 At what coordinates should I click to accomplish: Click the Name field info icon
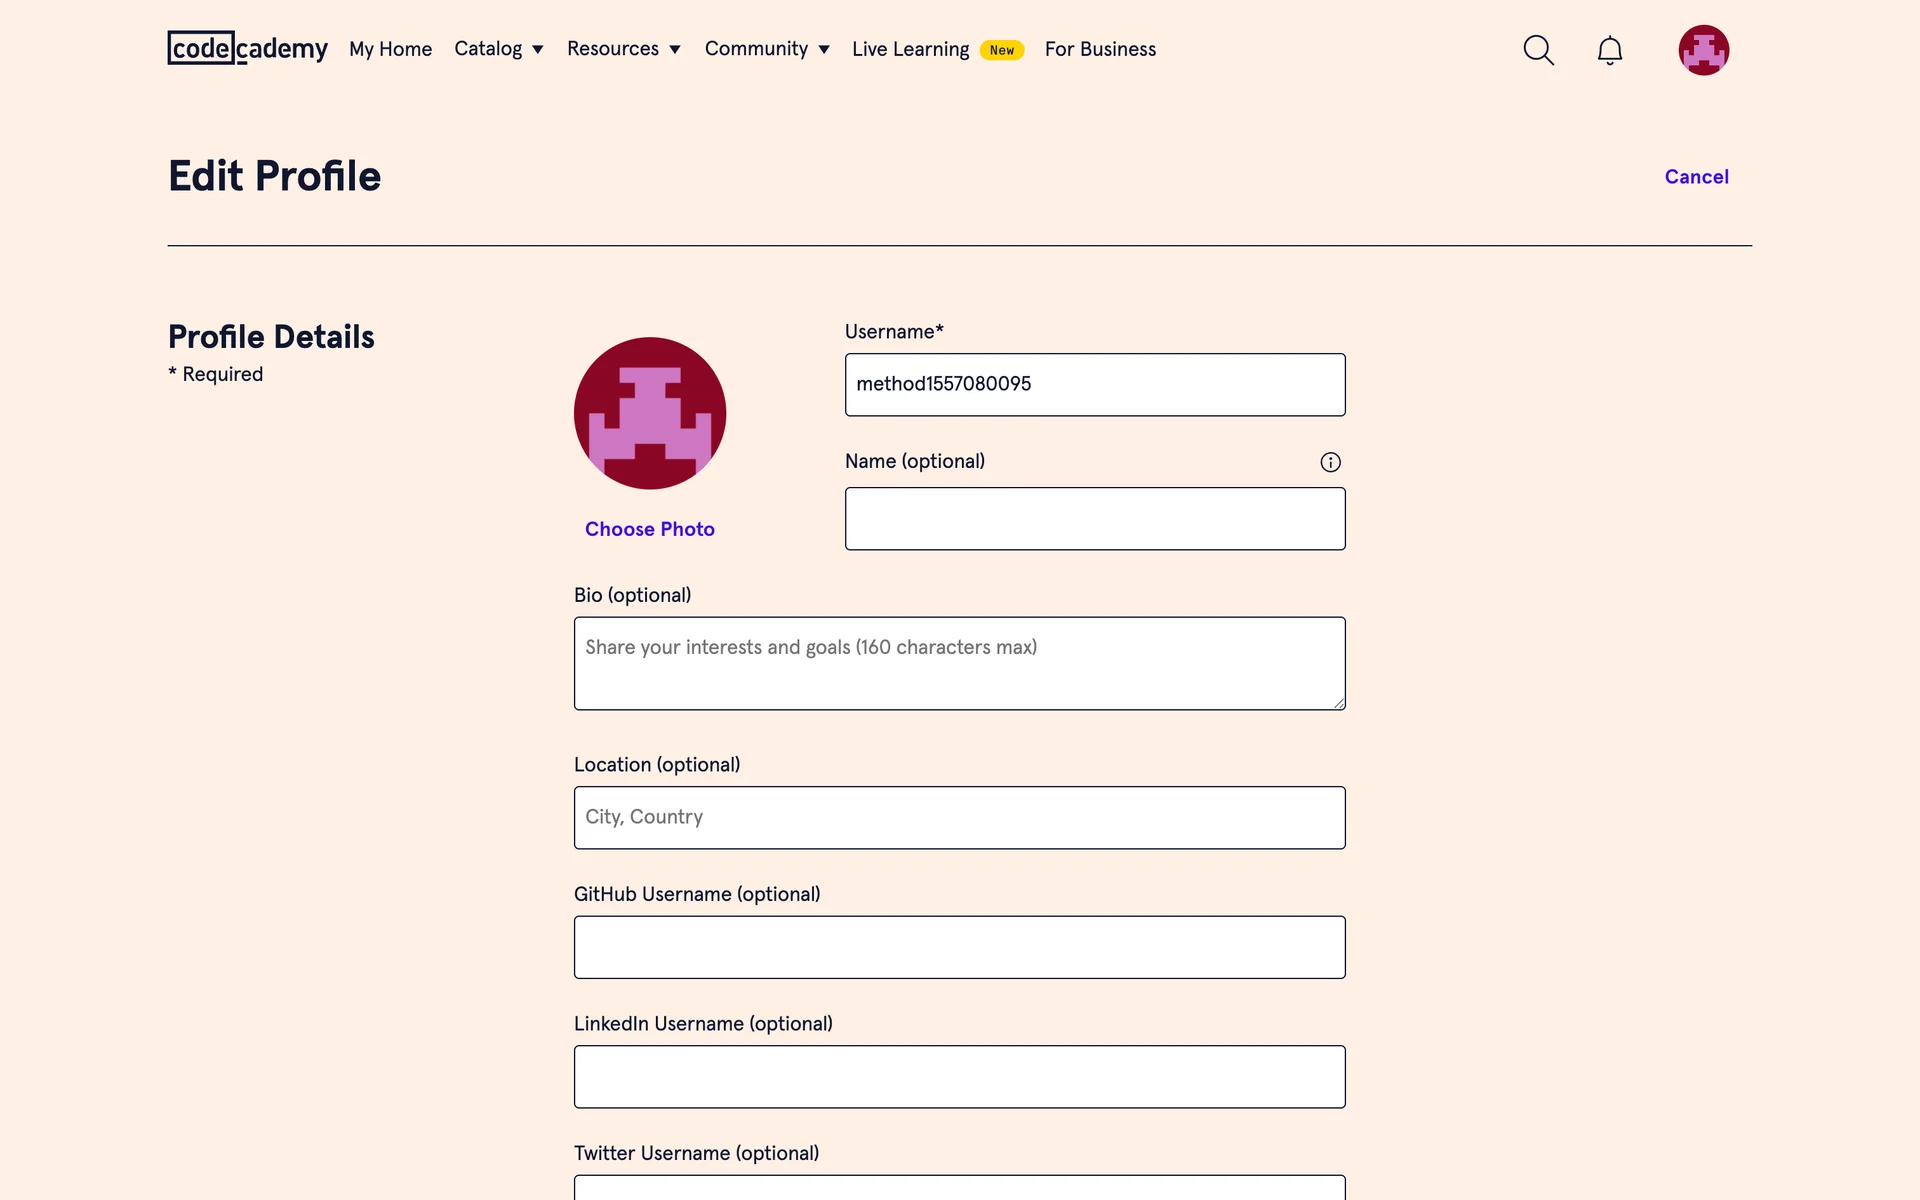[1330, 462]
